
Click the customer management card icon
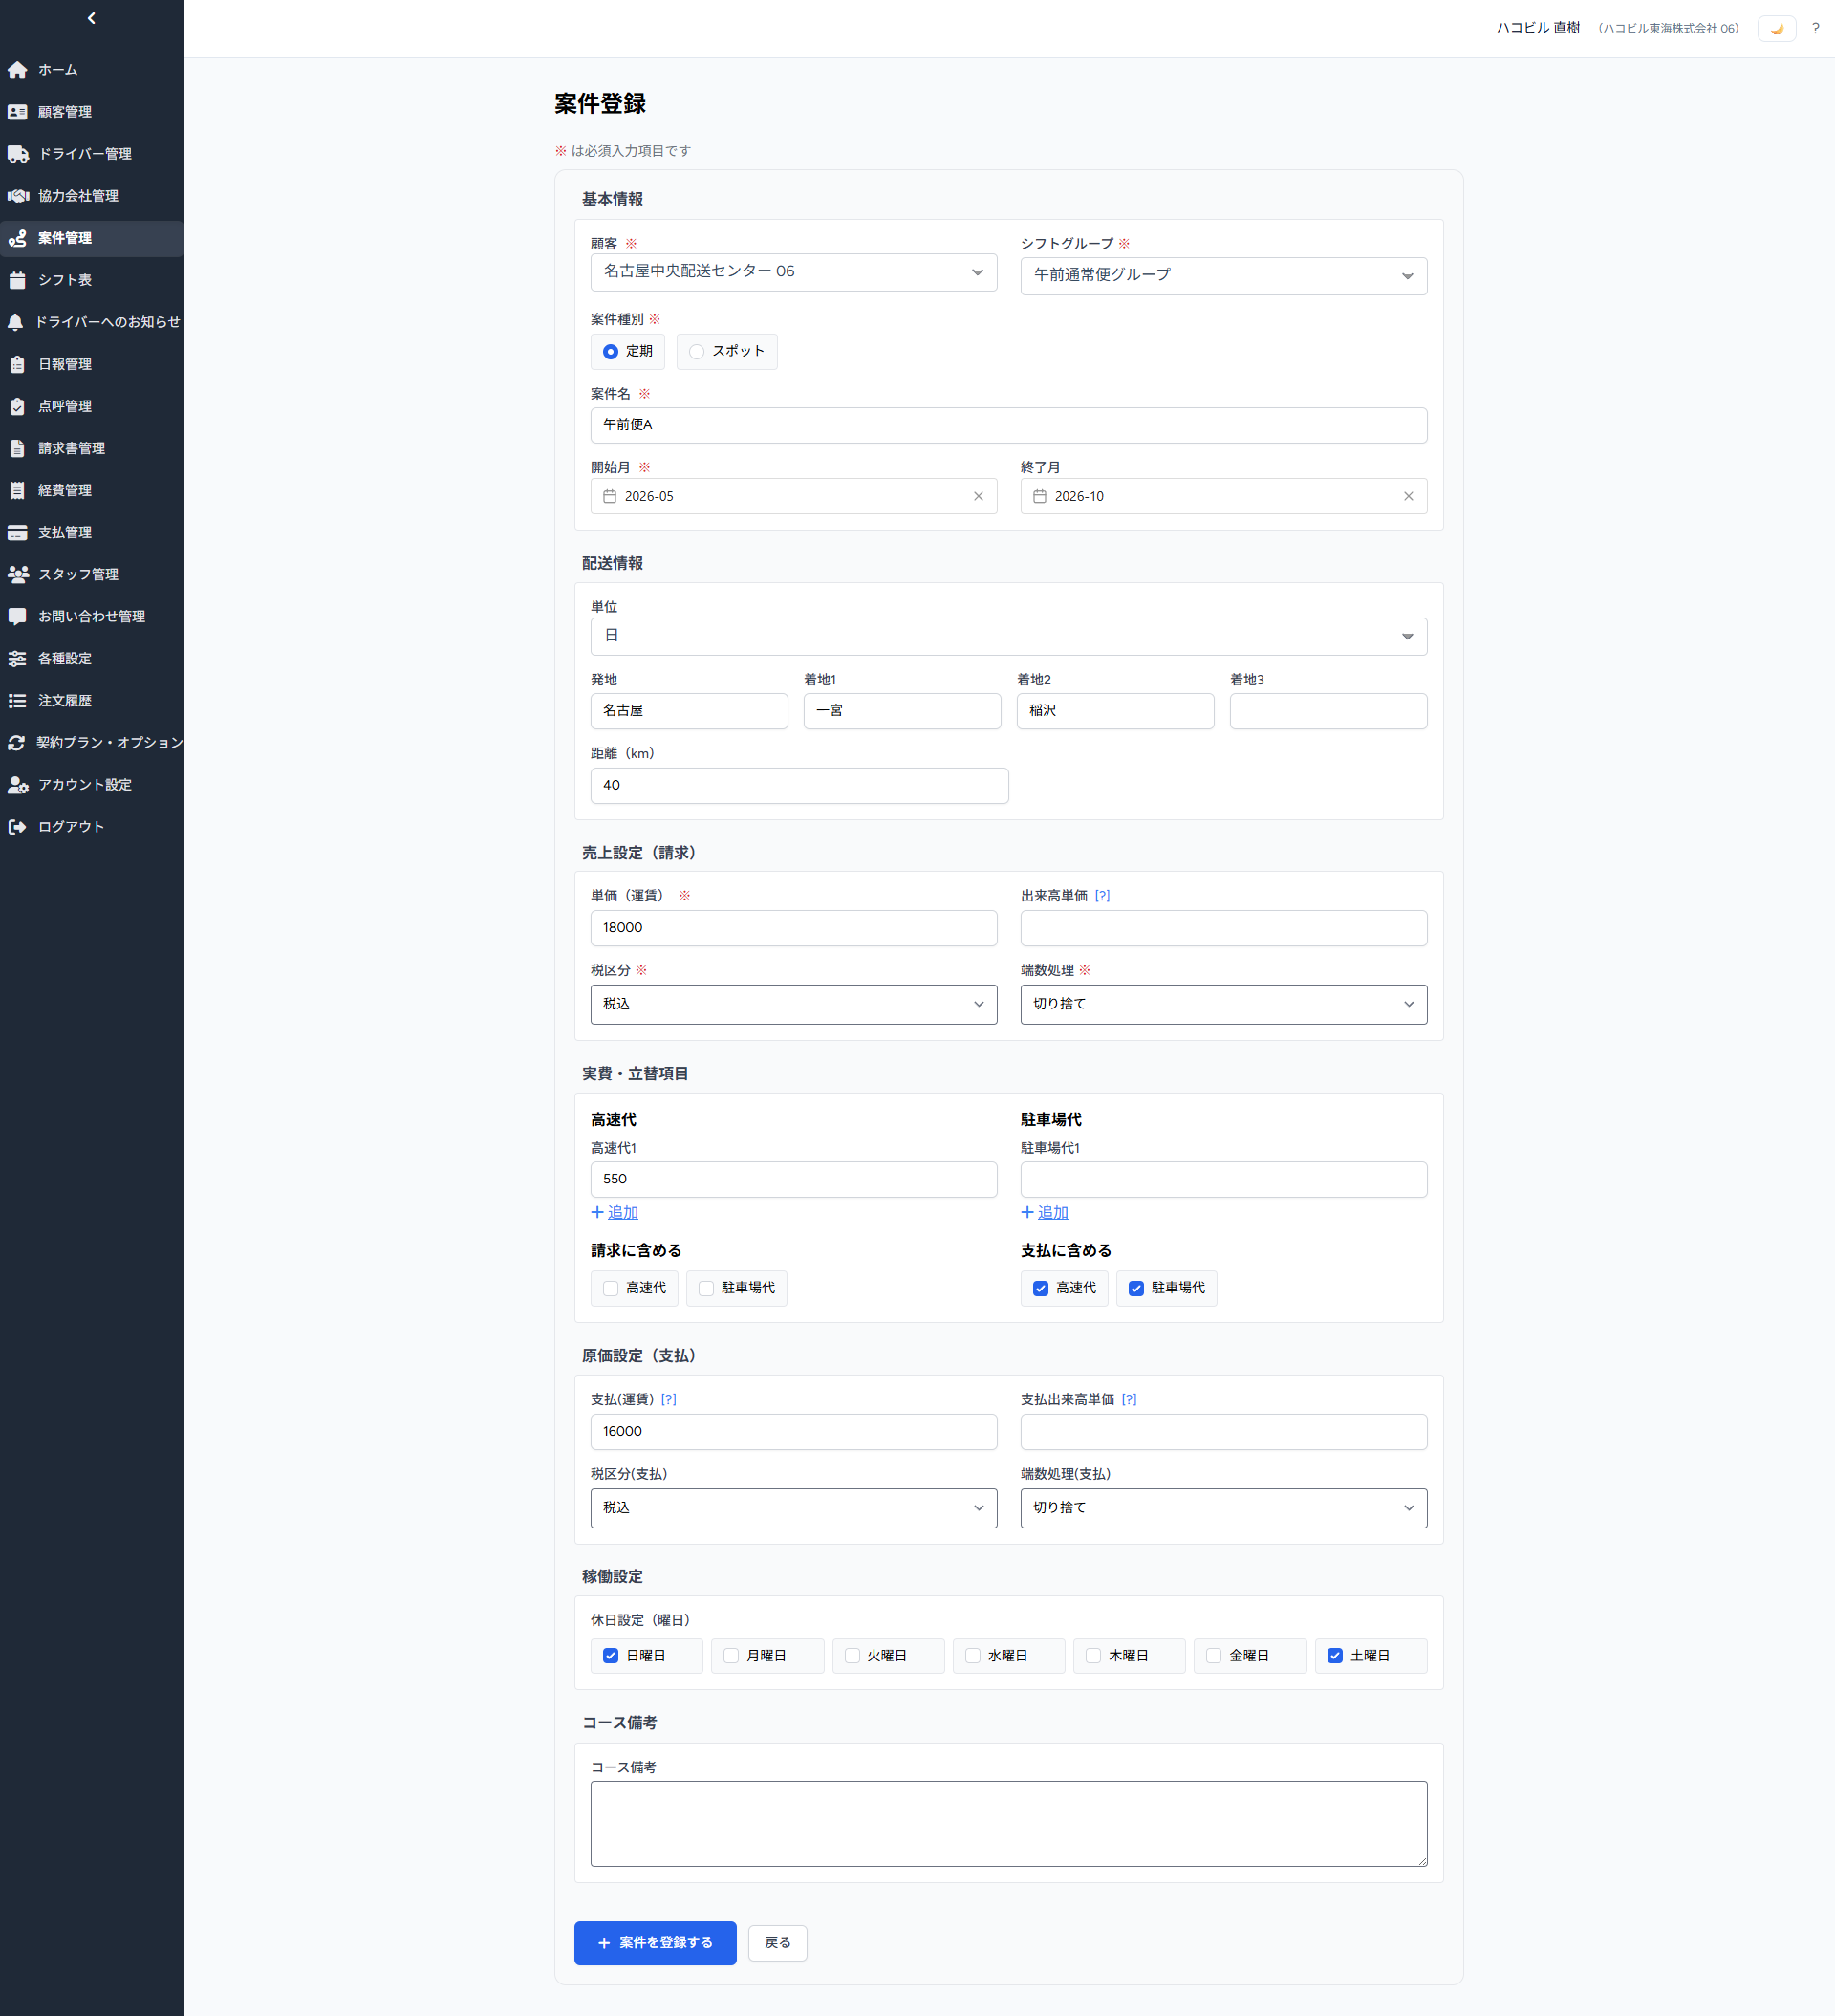(17, 112)
